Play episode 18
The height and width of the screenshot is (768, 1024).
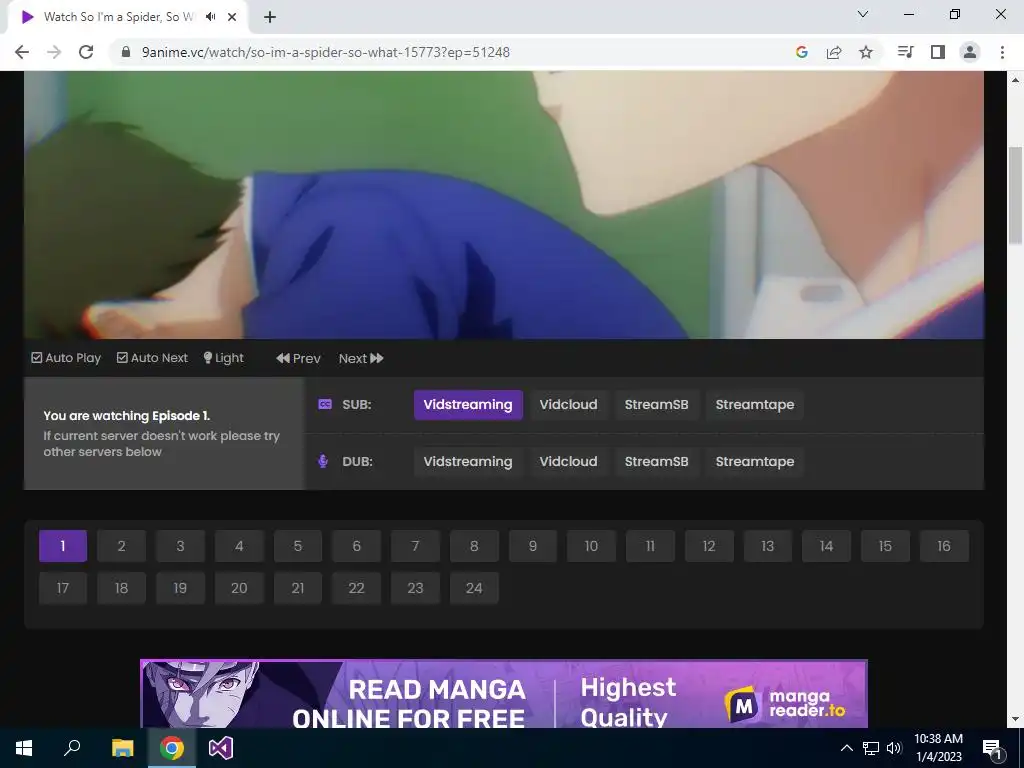tap(121, 588)
